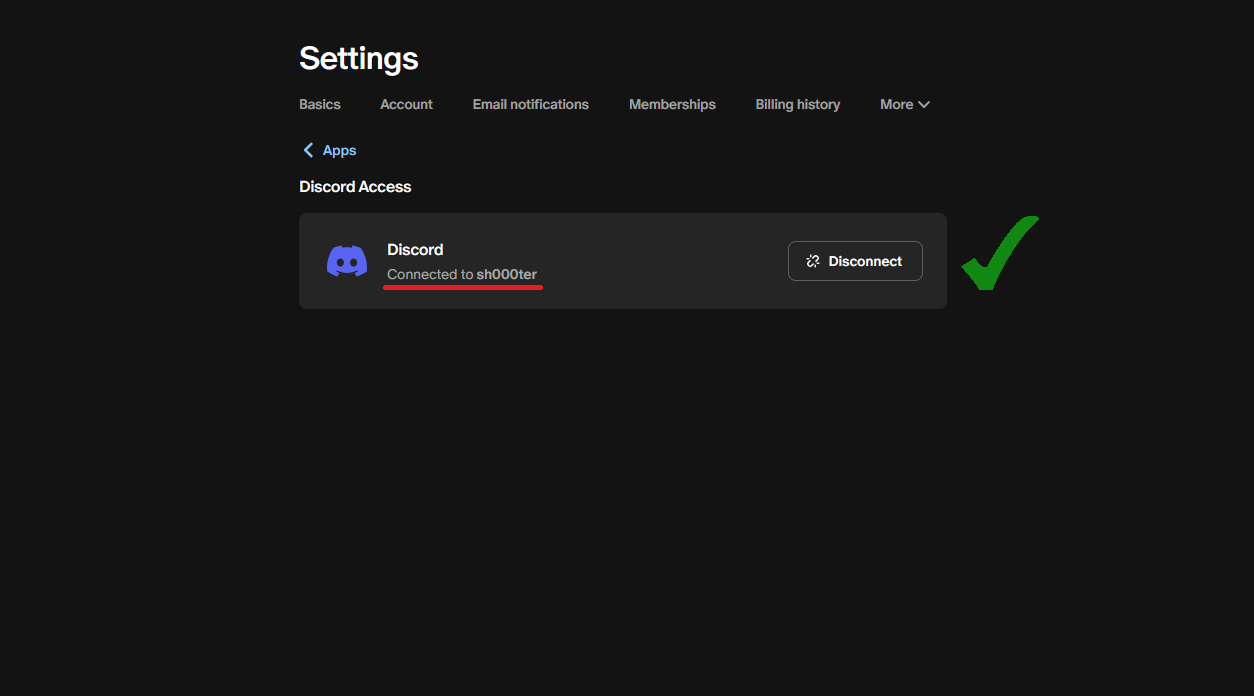Click the 'Discord Access' heading
The width and height of the screenshot is (1254, 696).
pyautogui.click(x=355, y=187)
